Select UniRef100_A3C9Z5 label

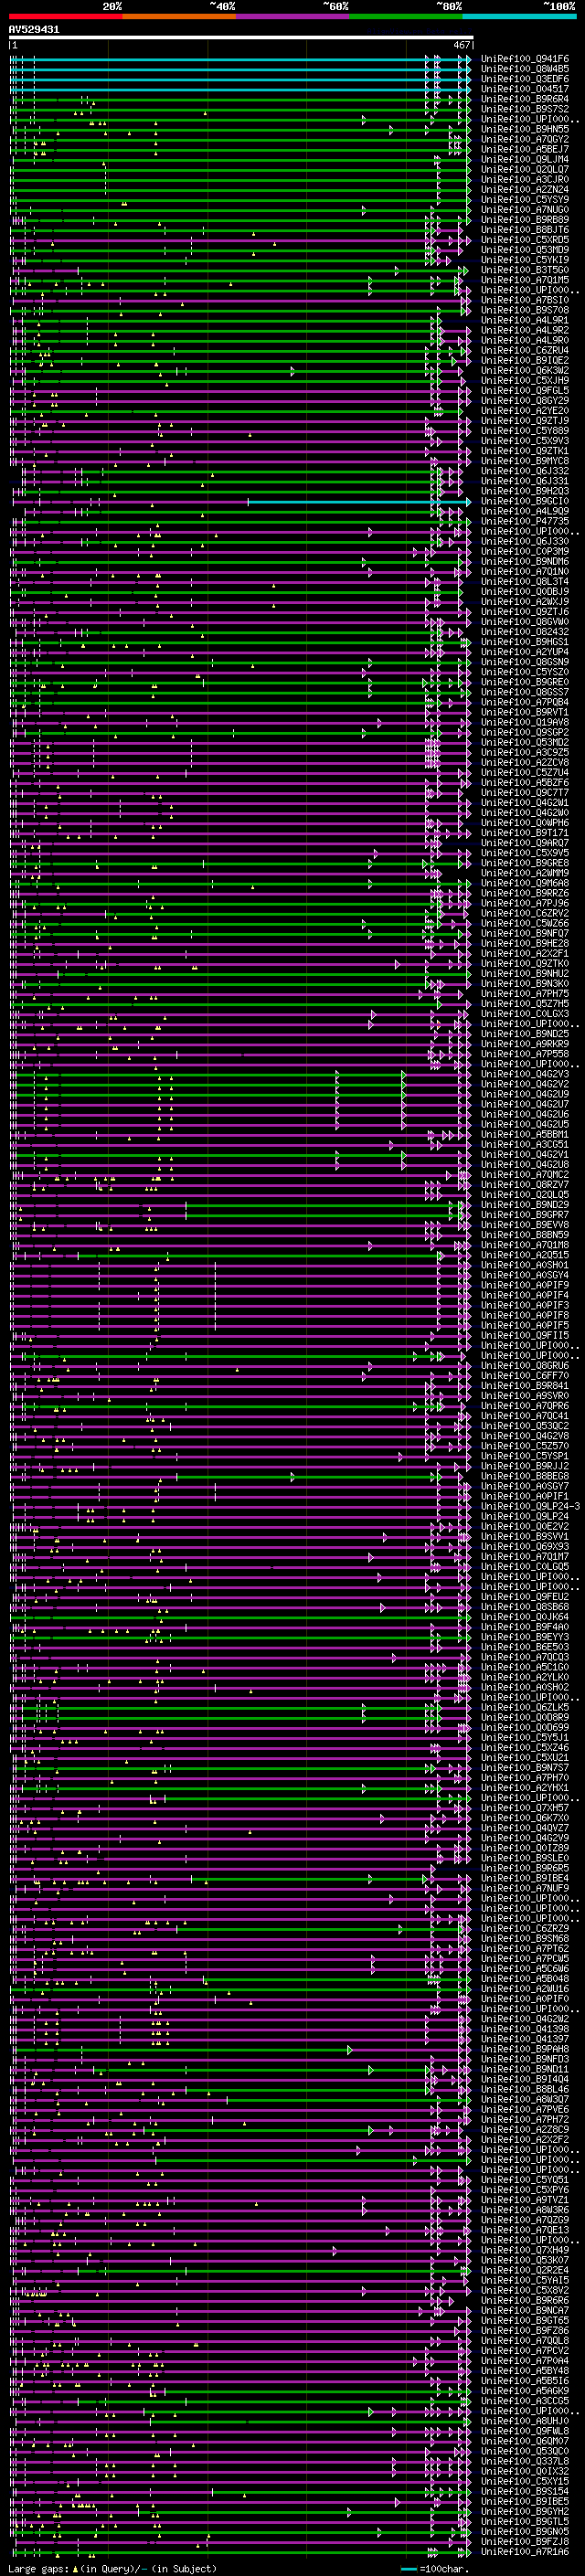click(x=525, y=752)
